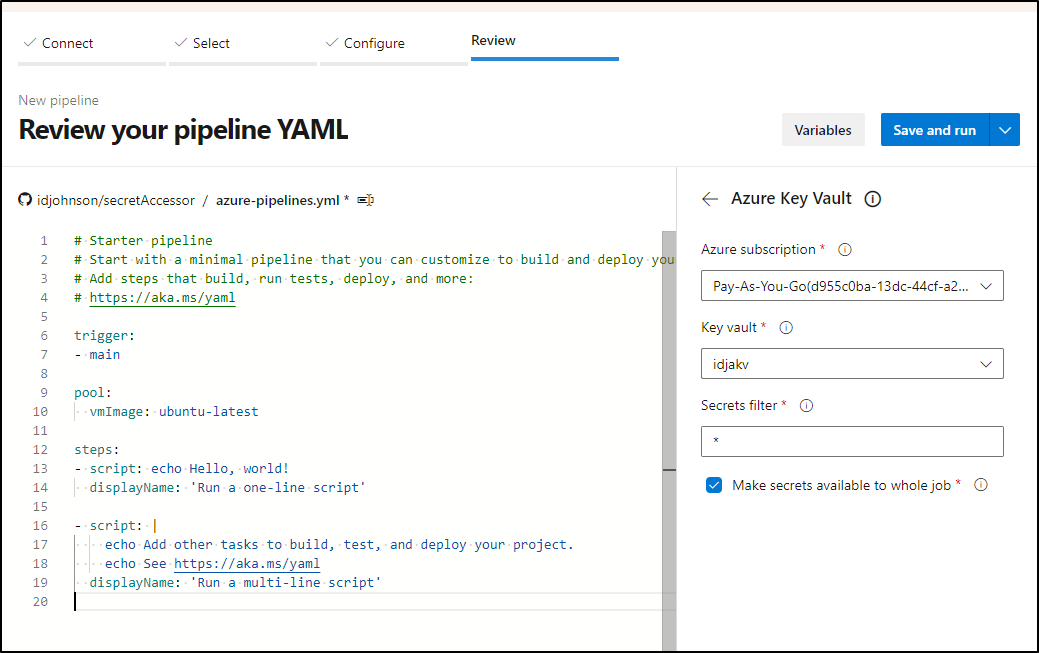Show info for Key vault field
Viewport: 1039px width, 653px height.
click(x=786, y=327)
